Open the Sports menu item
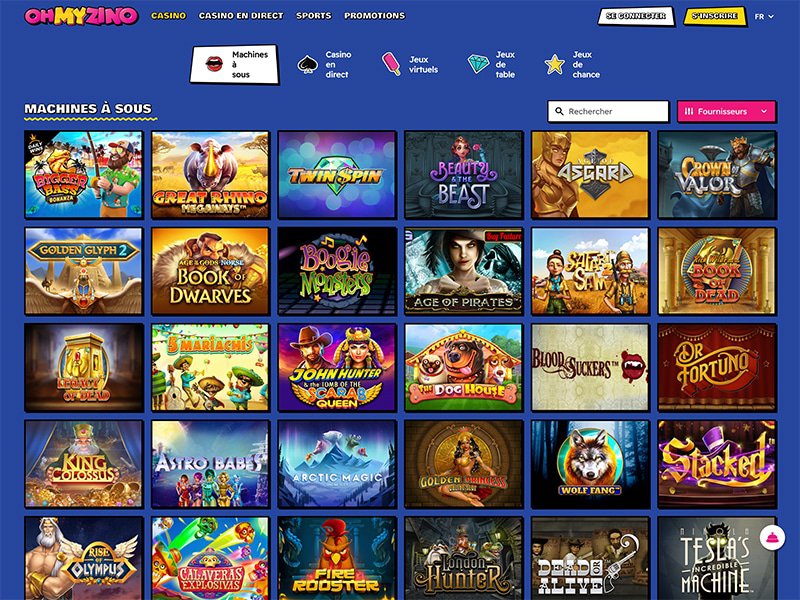The height and width of the screenshot is (600, 800). point(314,16)
